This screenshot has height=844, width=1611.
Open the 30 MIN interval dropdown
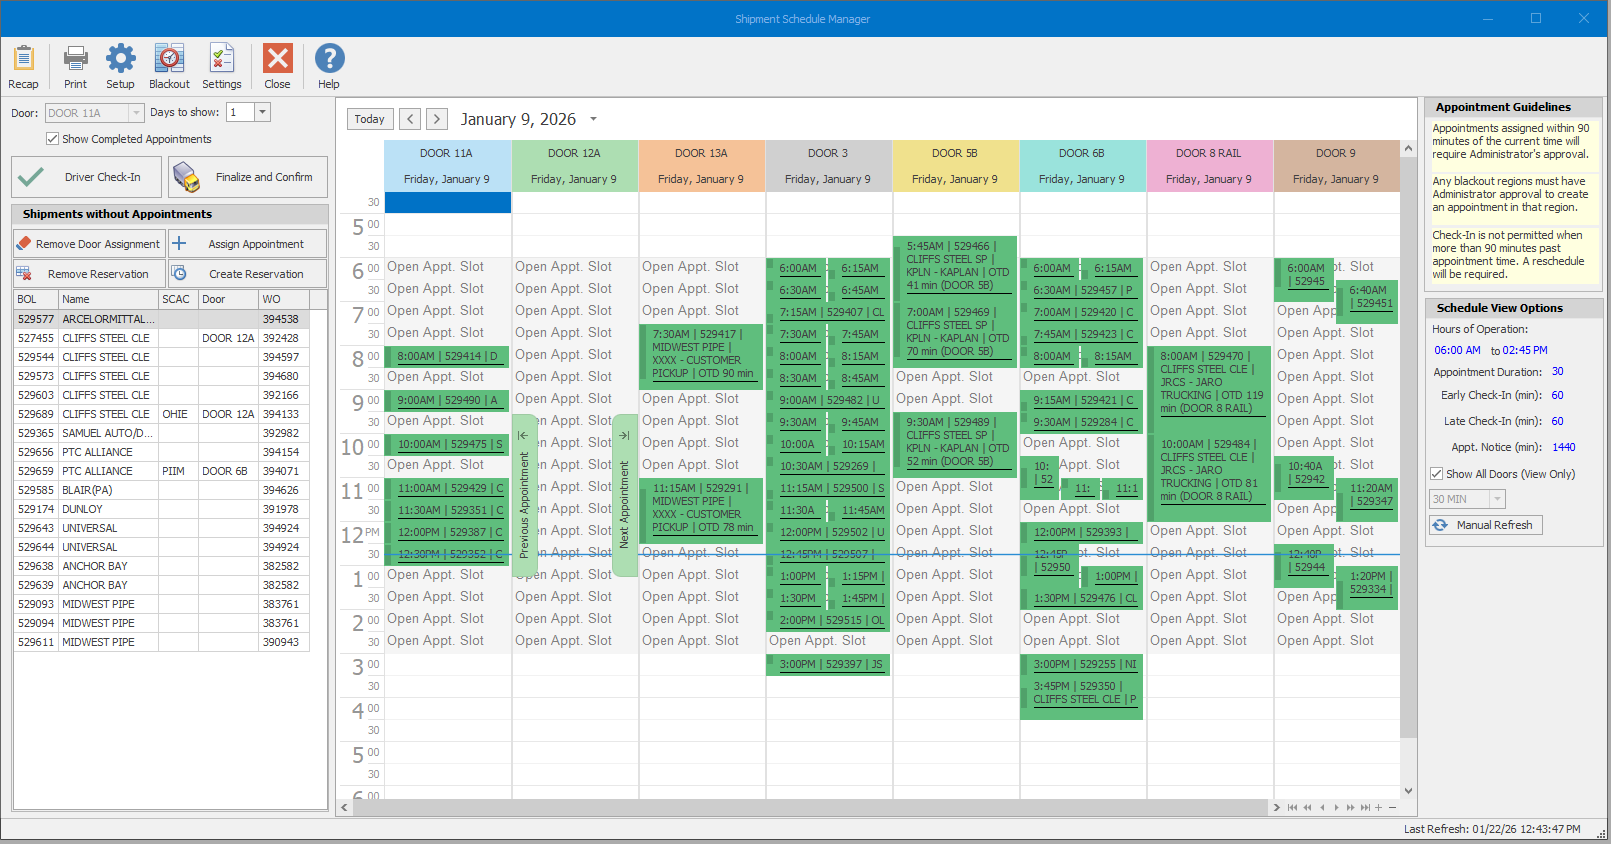coord(1497,499)
